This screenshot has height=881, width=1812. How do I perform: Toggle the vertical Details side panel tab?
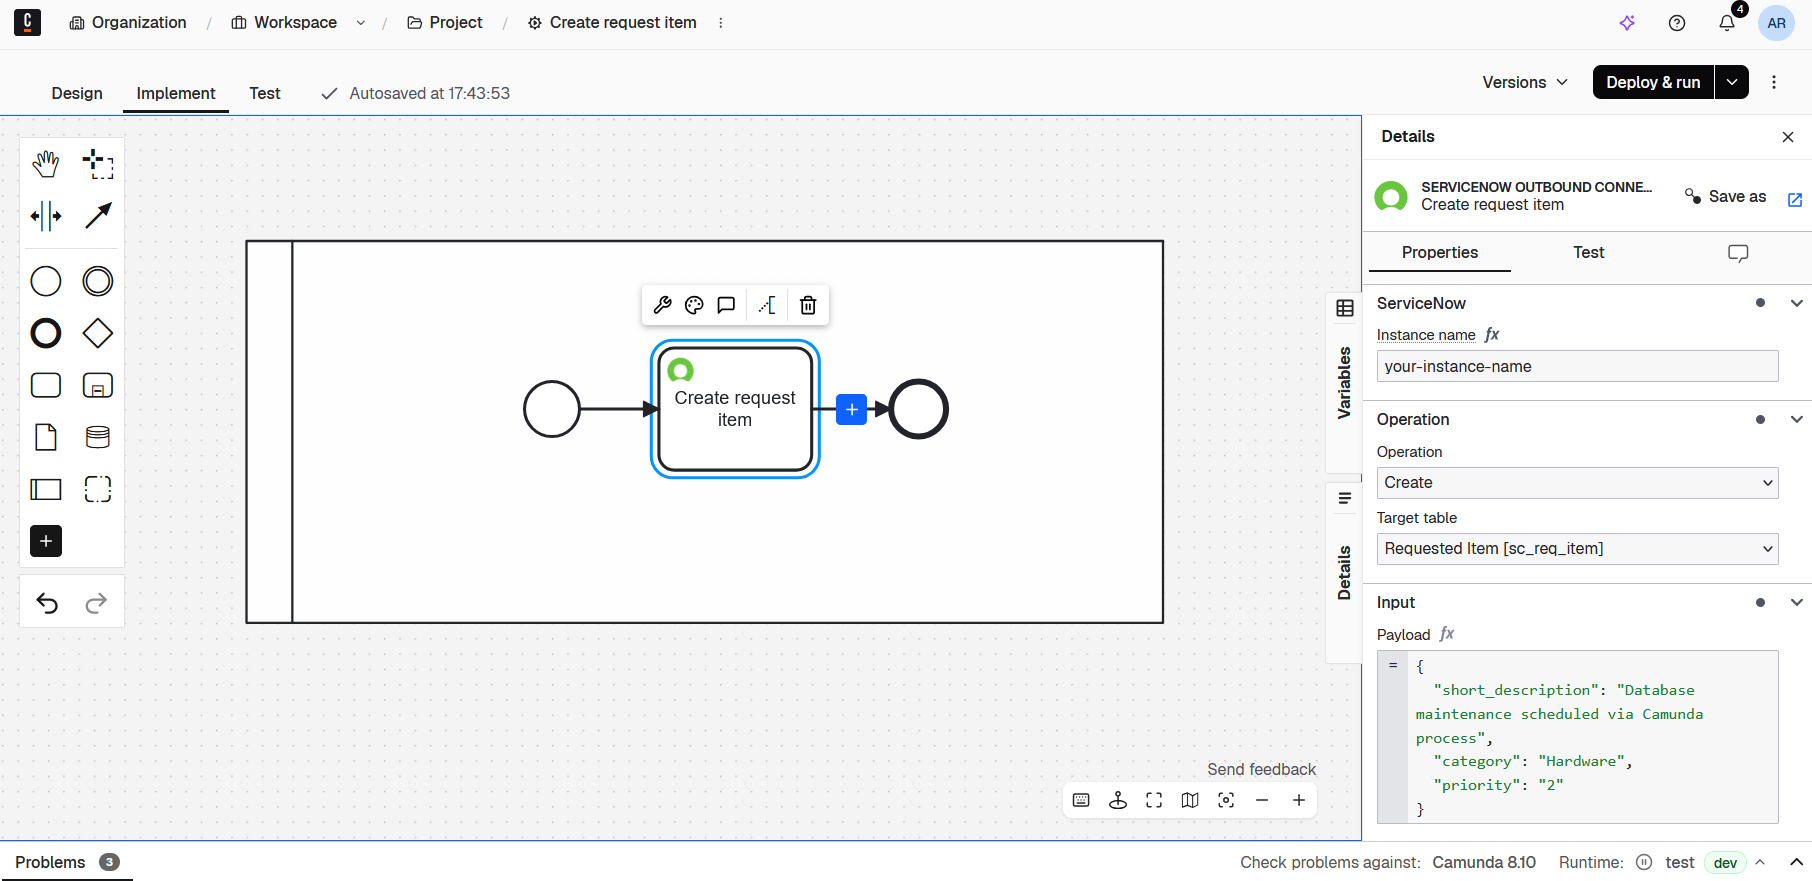point(1344,573)
